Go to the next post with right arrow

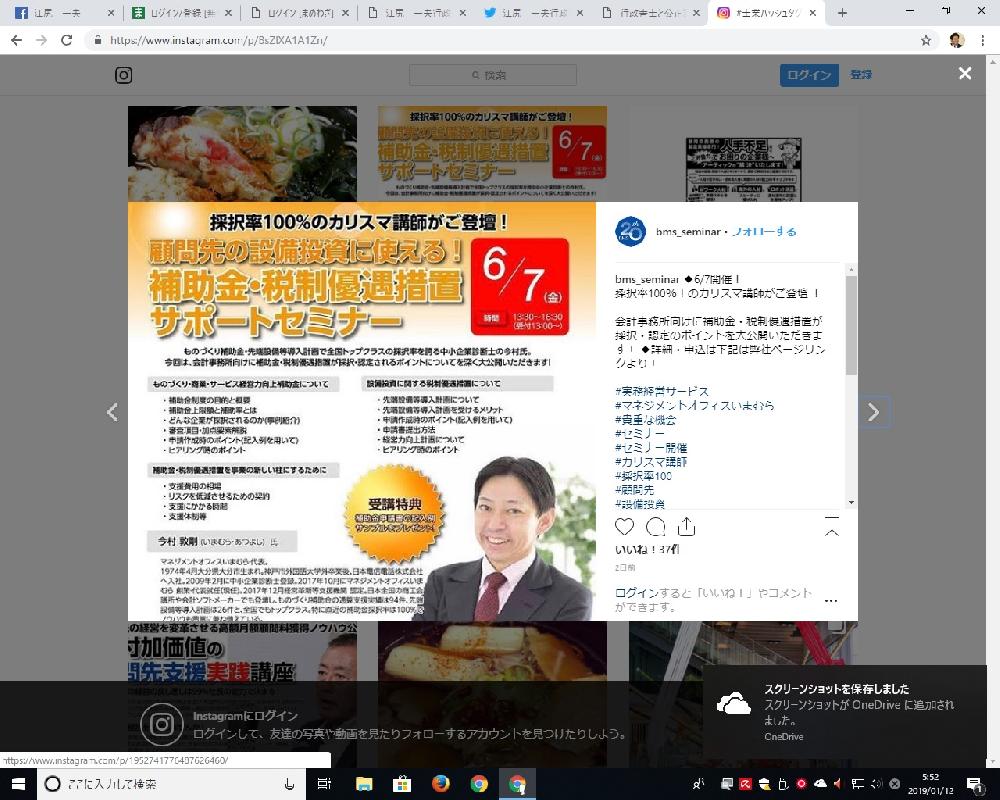click(x=873, y=412)
